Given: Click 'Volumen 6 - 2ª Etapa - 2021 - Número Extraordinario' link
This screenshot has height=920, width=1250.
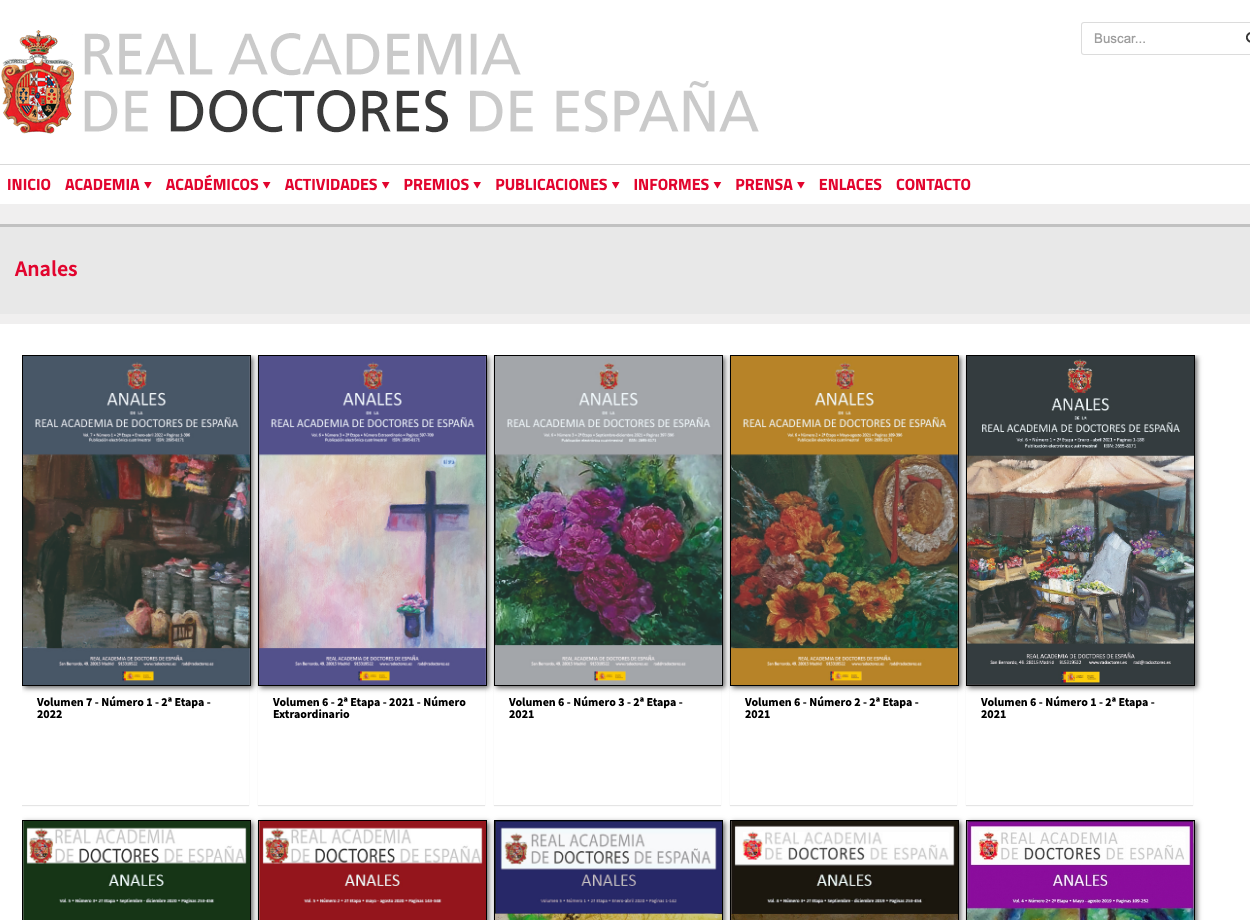Looking at the screenshot, I should coord(369,708).
